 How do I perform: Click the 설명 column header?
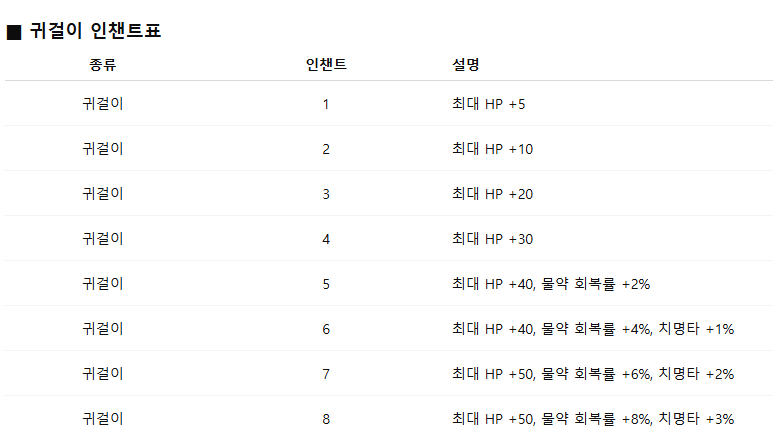tap(466, 65)
